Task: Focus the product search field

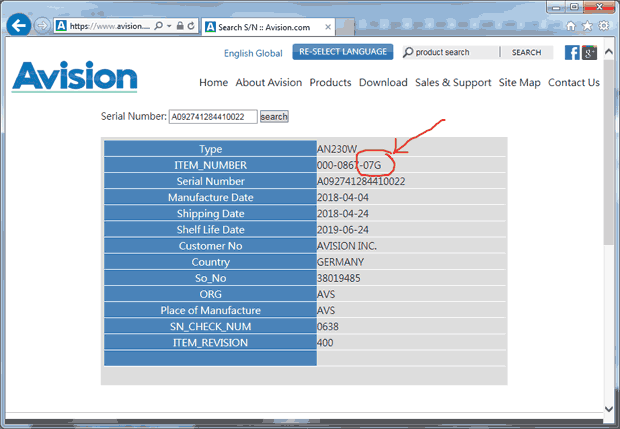Action: point(456,52)
